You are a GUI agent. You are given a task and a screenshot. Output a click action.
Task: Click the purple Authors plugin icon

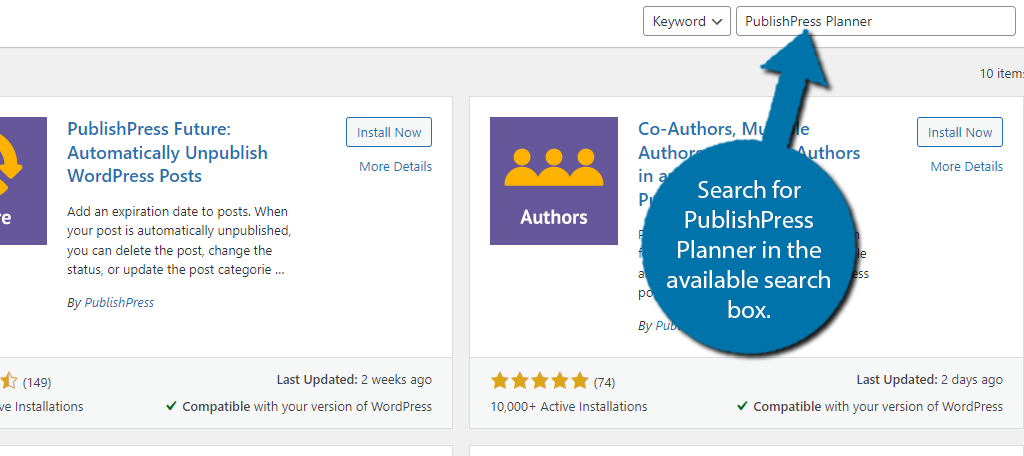pyautogui.click(x=554, y=181)
